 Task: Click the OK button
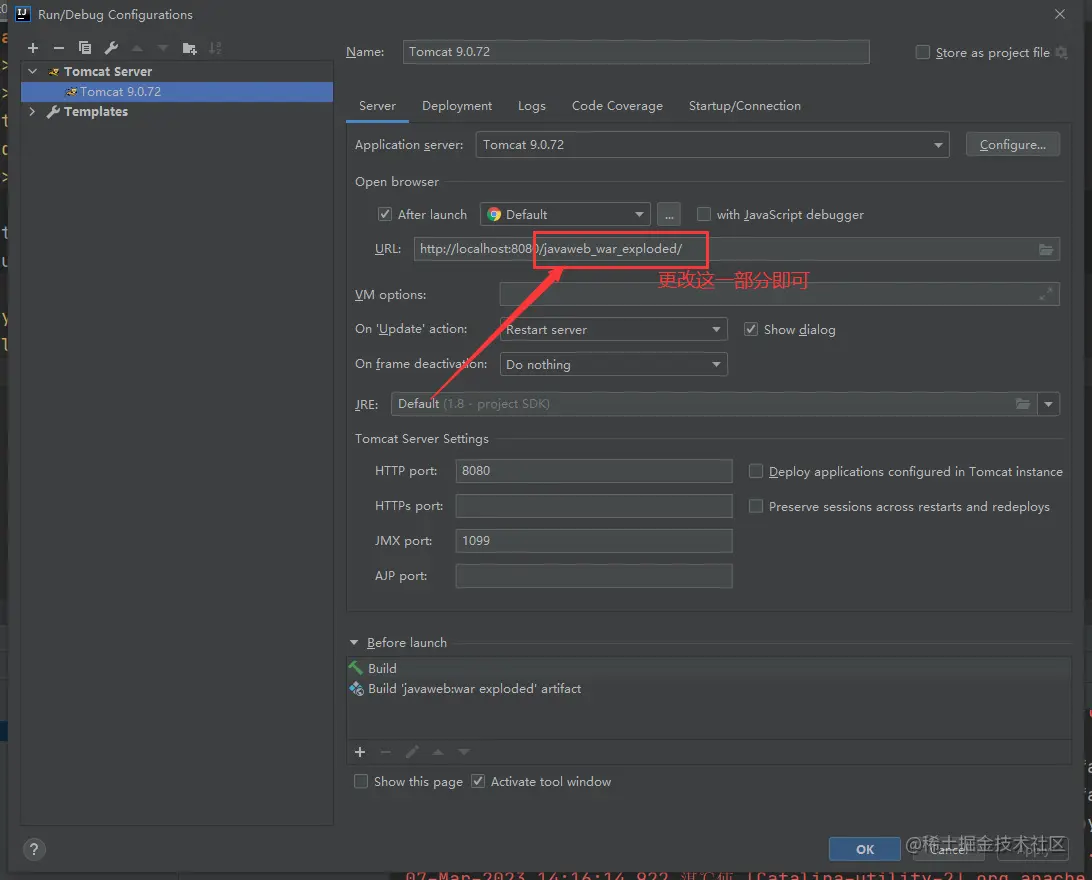pos(864,849)
